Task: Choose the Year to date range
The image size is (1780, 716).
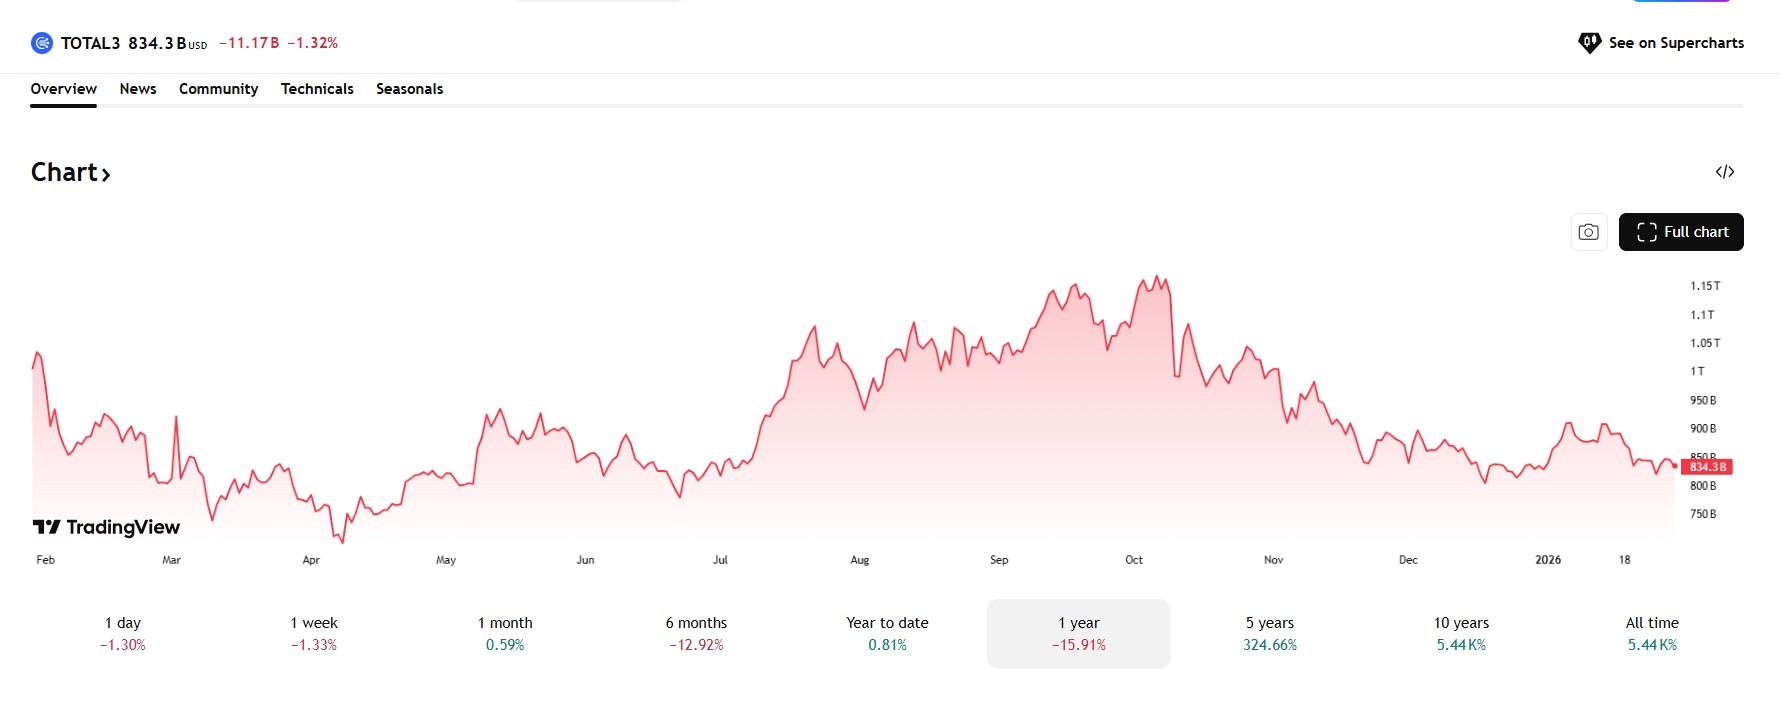Action: (887, 633)
